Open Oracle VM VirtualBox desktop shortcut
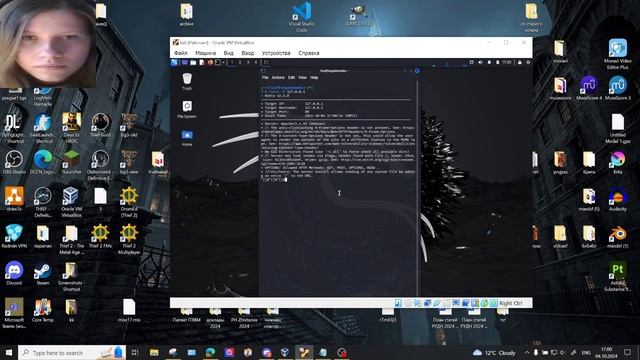 [71, 202]
